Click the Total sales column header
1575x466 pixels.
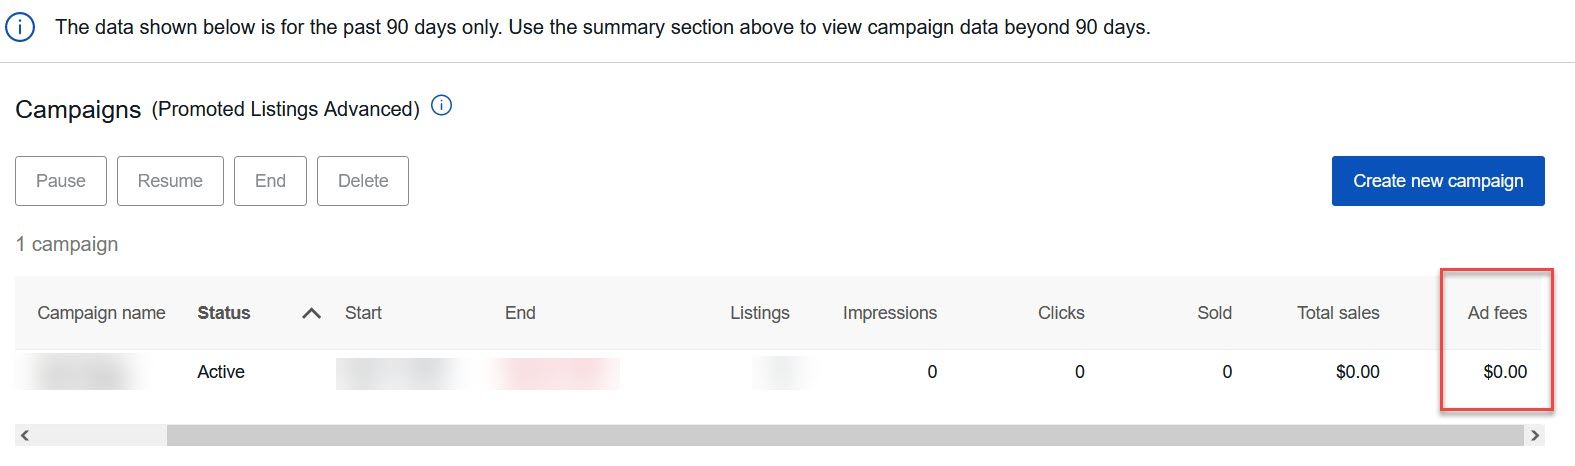click(1337, 313)
